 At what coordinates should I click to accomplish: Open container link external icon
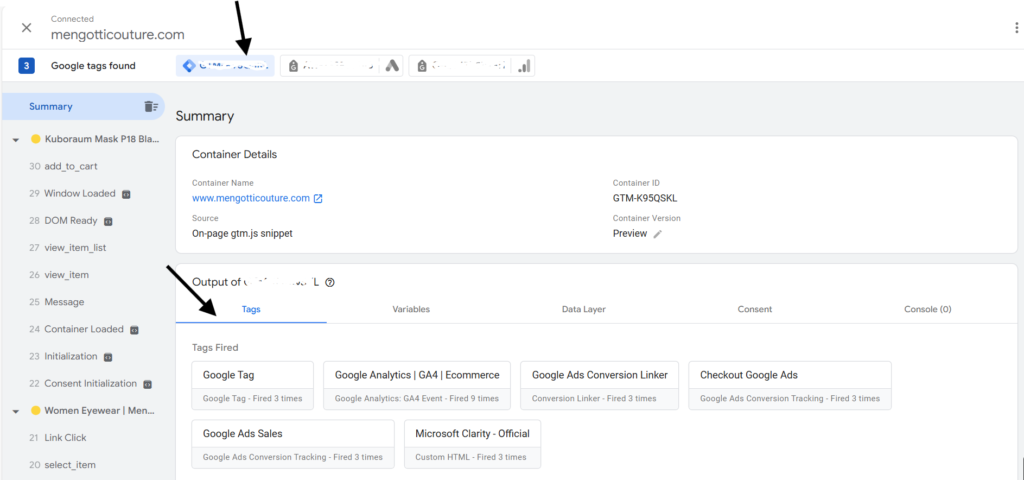(x=318, y=199)
